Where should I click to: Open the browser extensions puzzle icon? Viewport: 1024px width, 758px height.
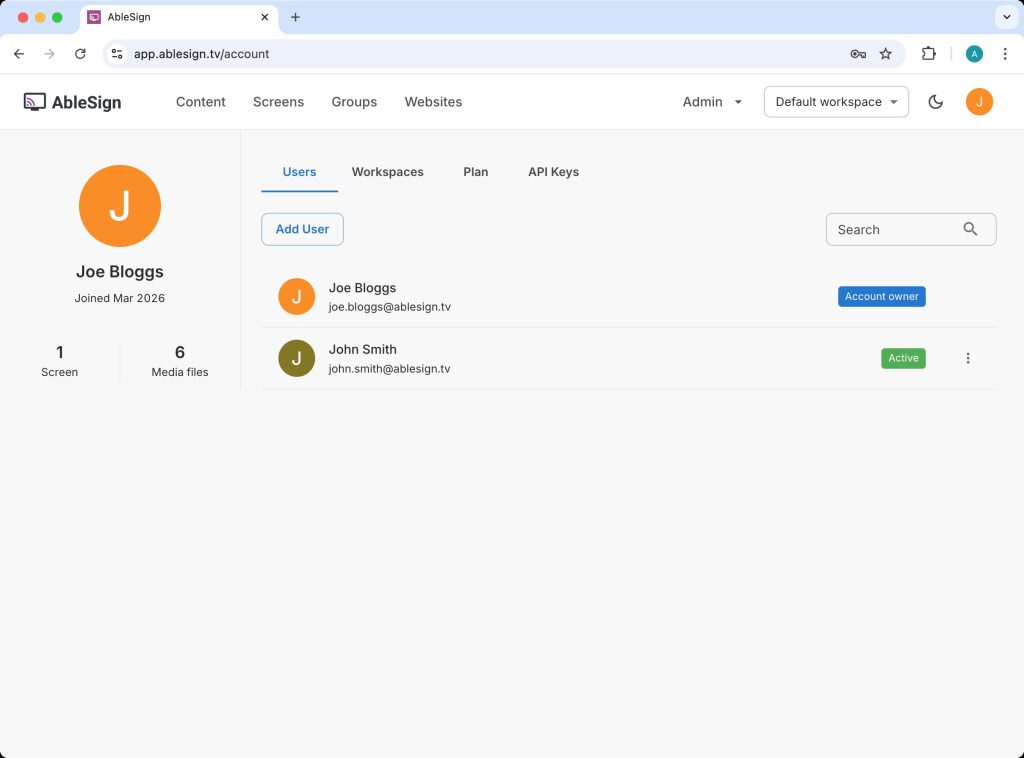(928, 54)
